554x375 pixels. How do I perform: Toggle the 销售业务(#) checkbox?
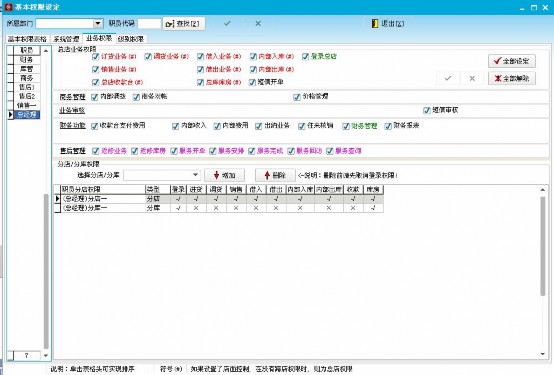pos(95,69)
